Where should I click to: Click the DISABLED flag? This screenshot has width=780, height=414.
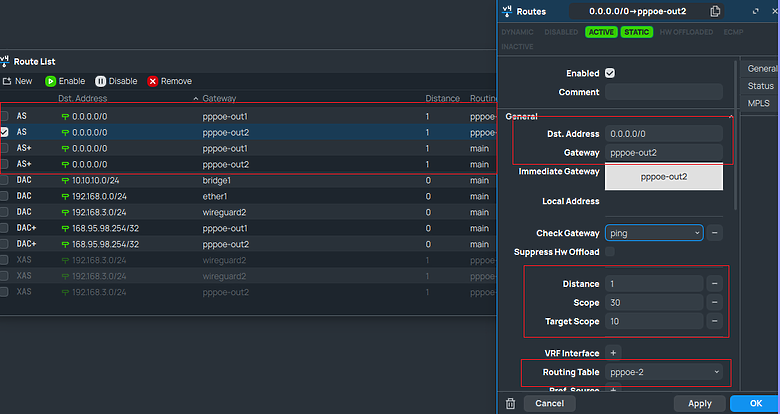click(561, 32)
